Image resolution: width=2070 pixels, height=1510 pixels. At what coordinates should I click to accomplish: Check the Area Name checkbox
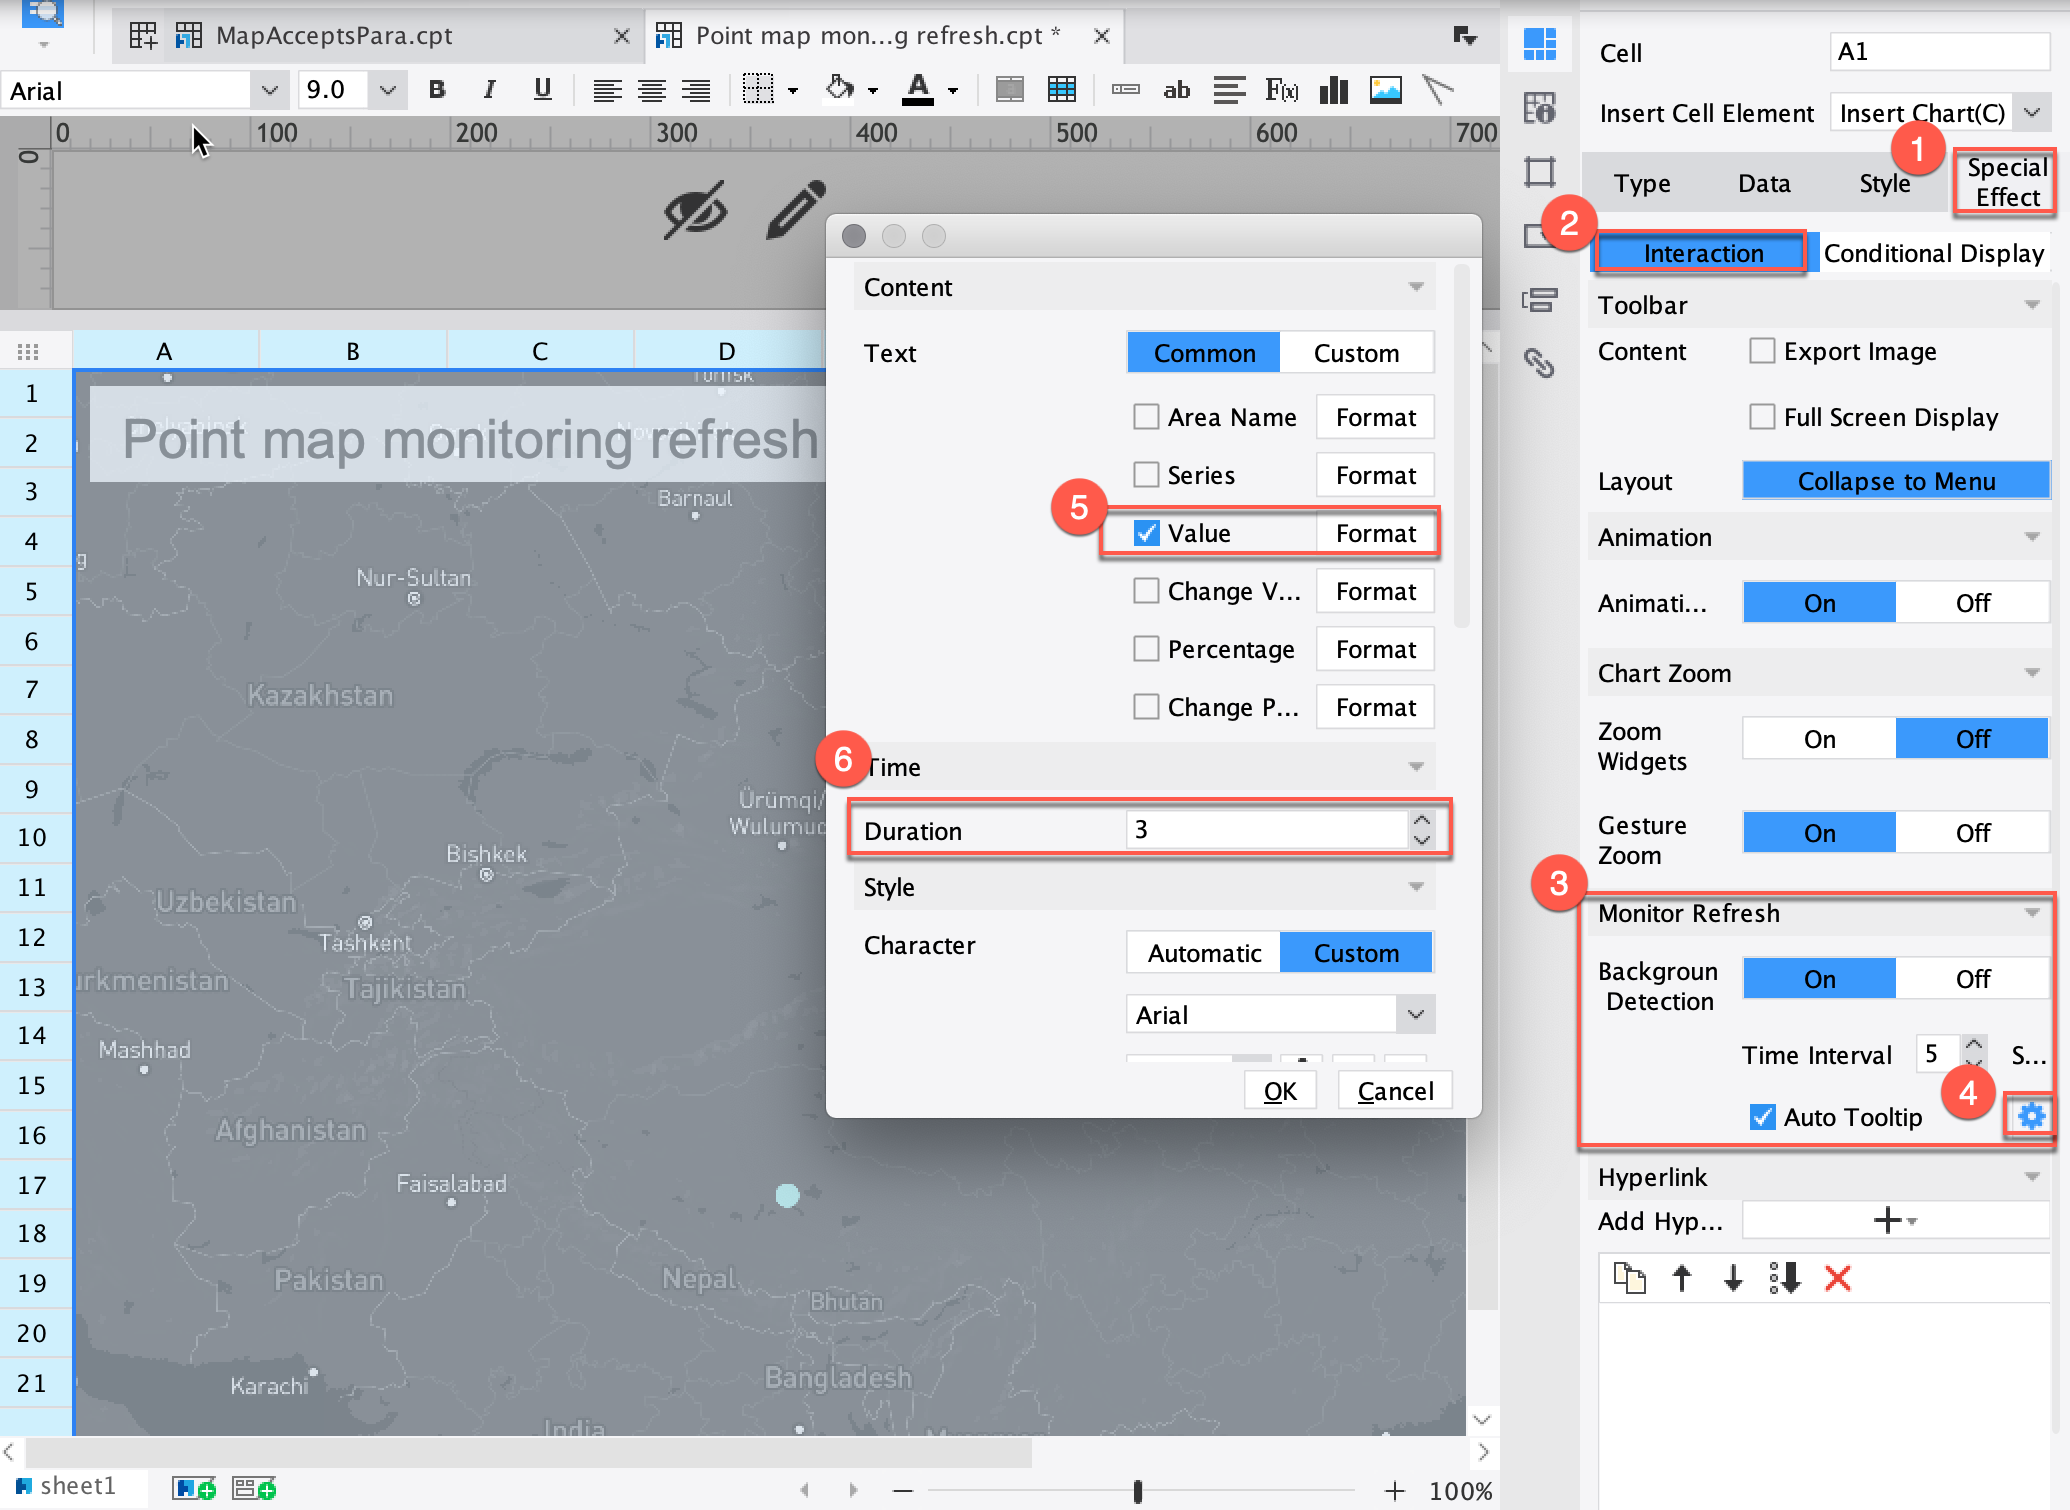[1146, 417]
